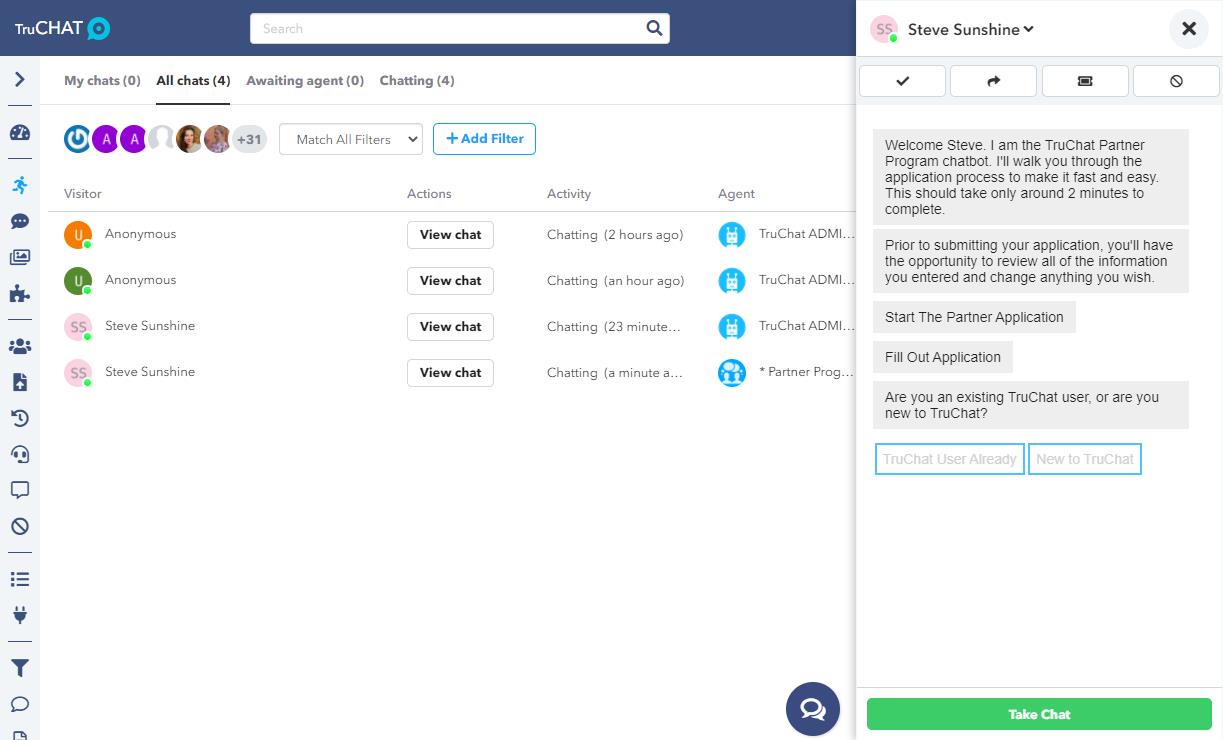Open the history clock sidebar icon
This screenshot has height=740, width=1223.
pyautogui.click(x=19, y=418)
